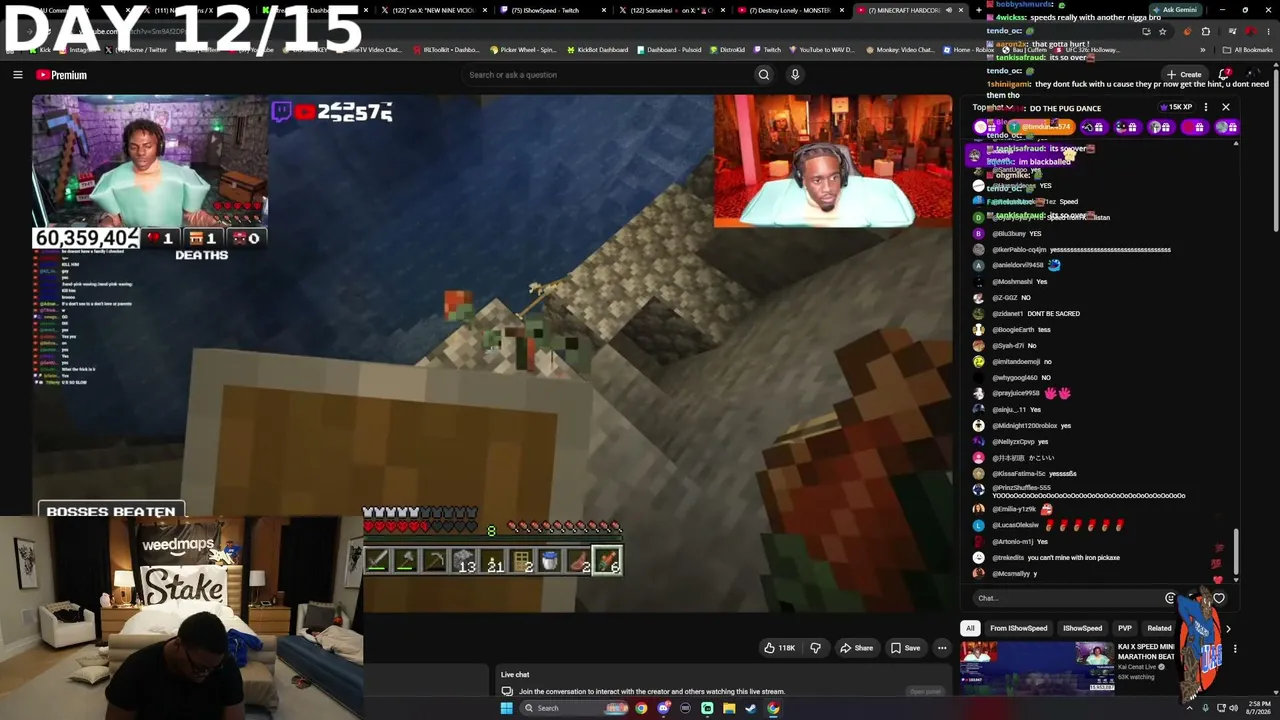Screen dimensions: 1280x720
Task: Open options for the Kai Cenat Live video
Action: coord(1235,649)
